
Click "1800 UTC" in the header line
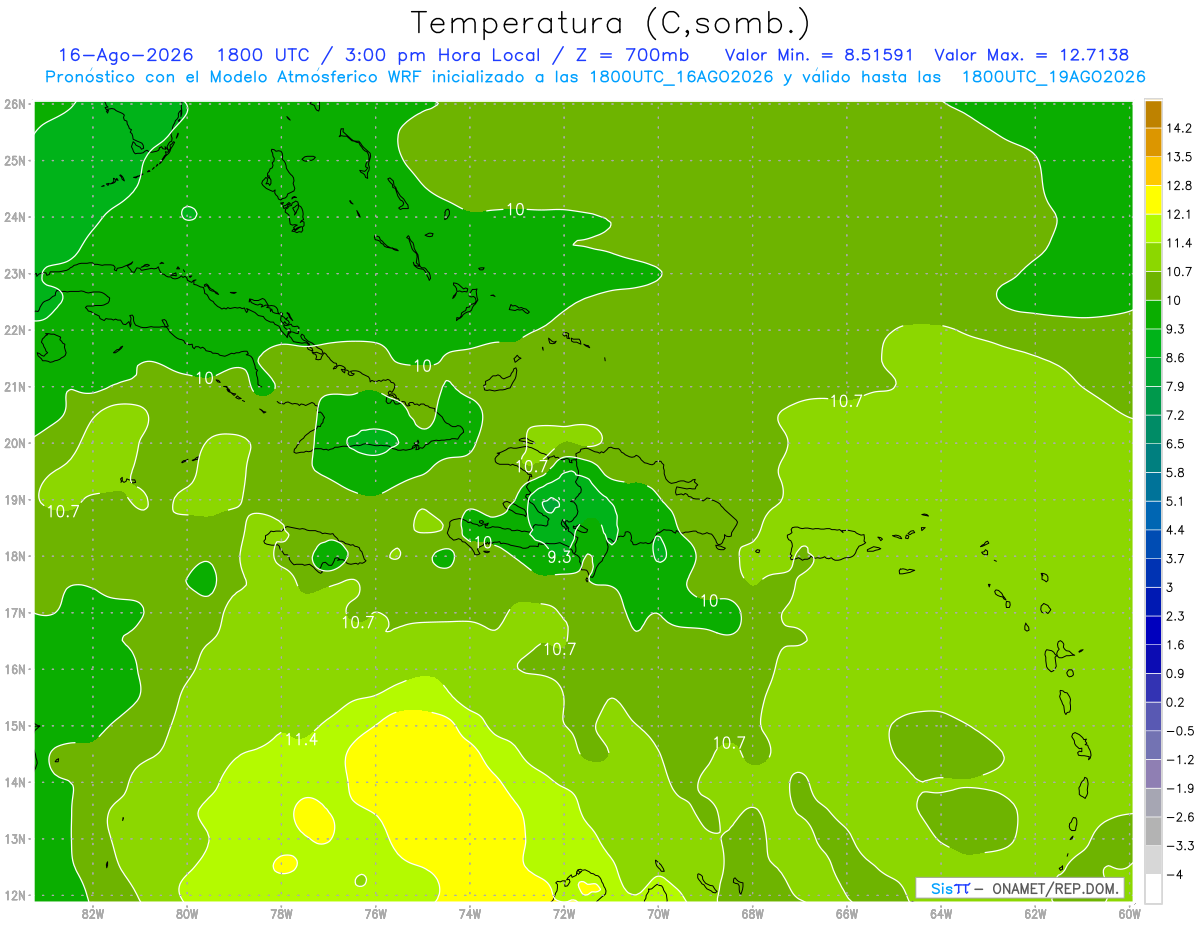(263, 55)
